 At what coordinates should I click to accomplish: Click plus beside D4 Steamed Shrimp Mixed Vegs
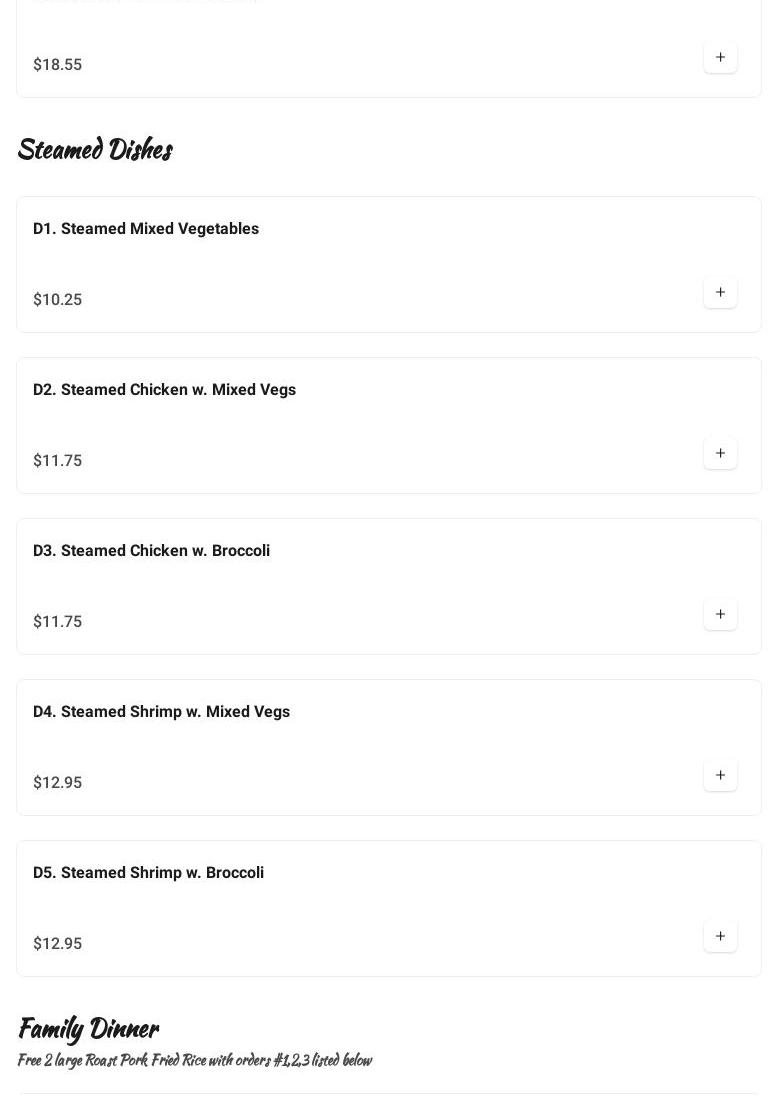click(x=720, y=776)
